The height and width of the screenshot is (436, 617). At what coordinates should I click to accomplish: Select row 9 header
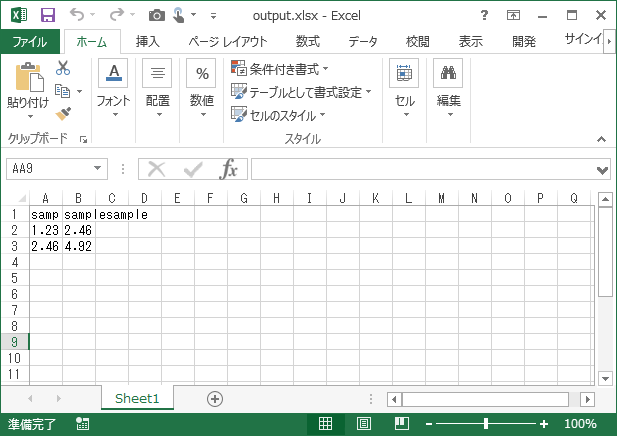pyautogui.click(x=15, y=342)
